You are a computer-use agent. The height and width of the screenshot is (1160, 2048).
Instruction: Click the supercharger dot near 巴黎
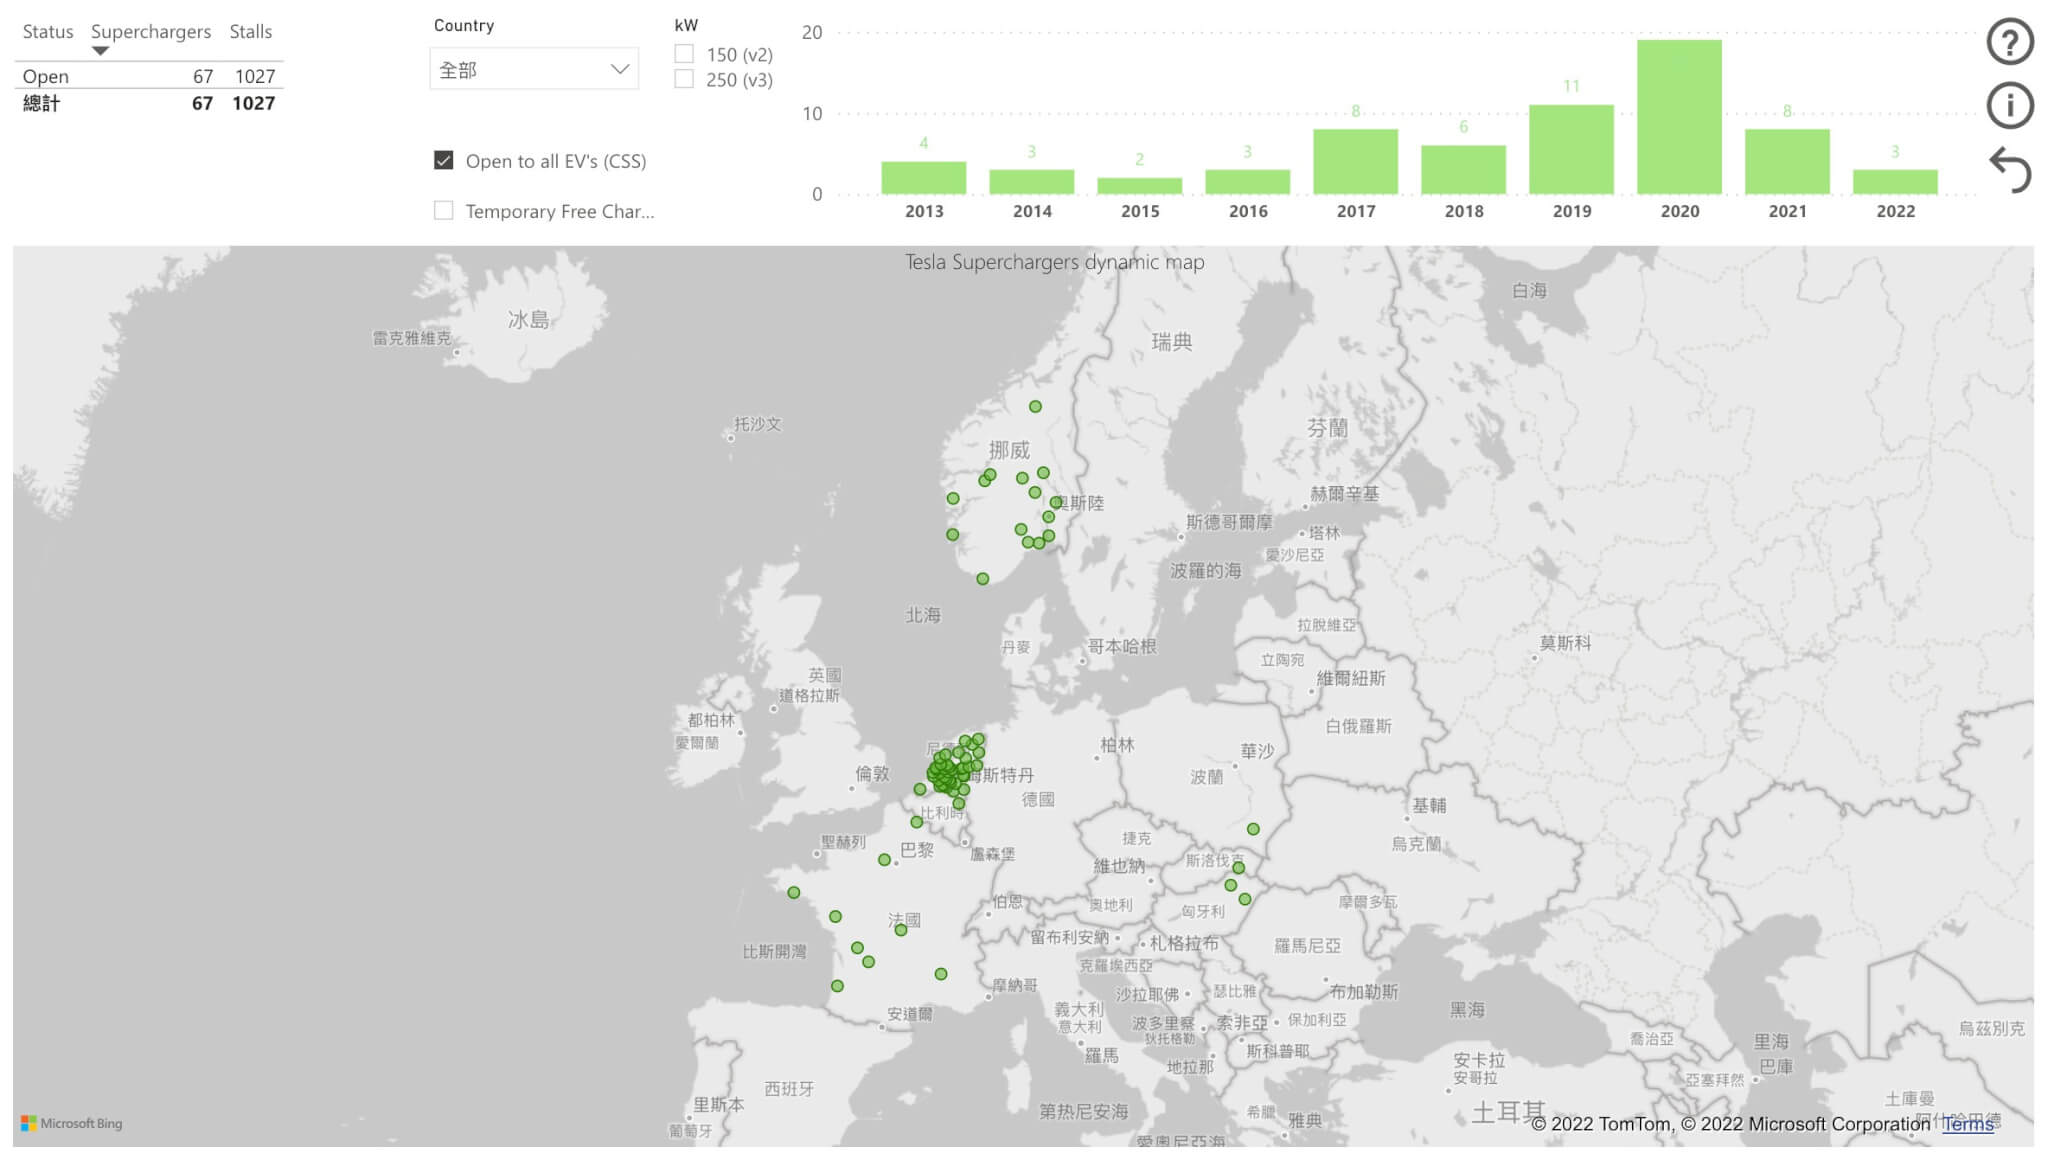click(884, 860)
